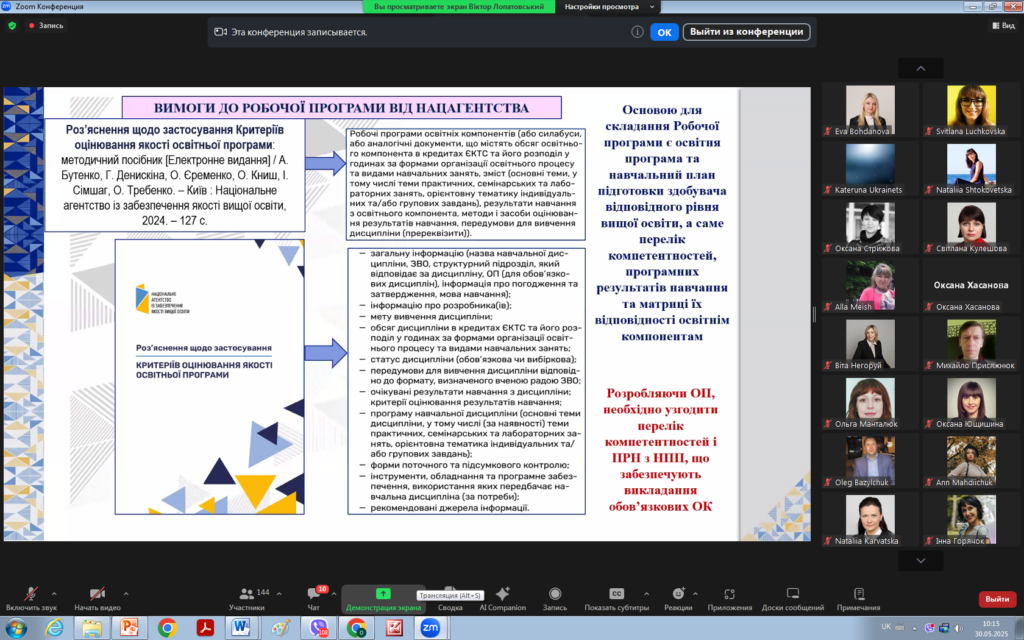Open the AI Companion sparkle icon
The width and height of the screenshot is (1024, 640).
502,594
